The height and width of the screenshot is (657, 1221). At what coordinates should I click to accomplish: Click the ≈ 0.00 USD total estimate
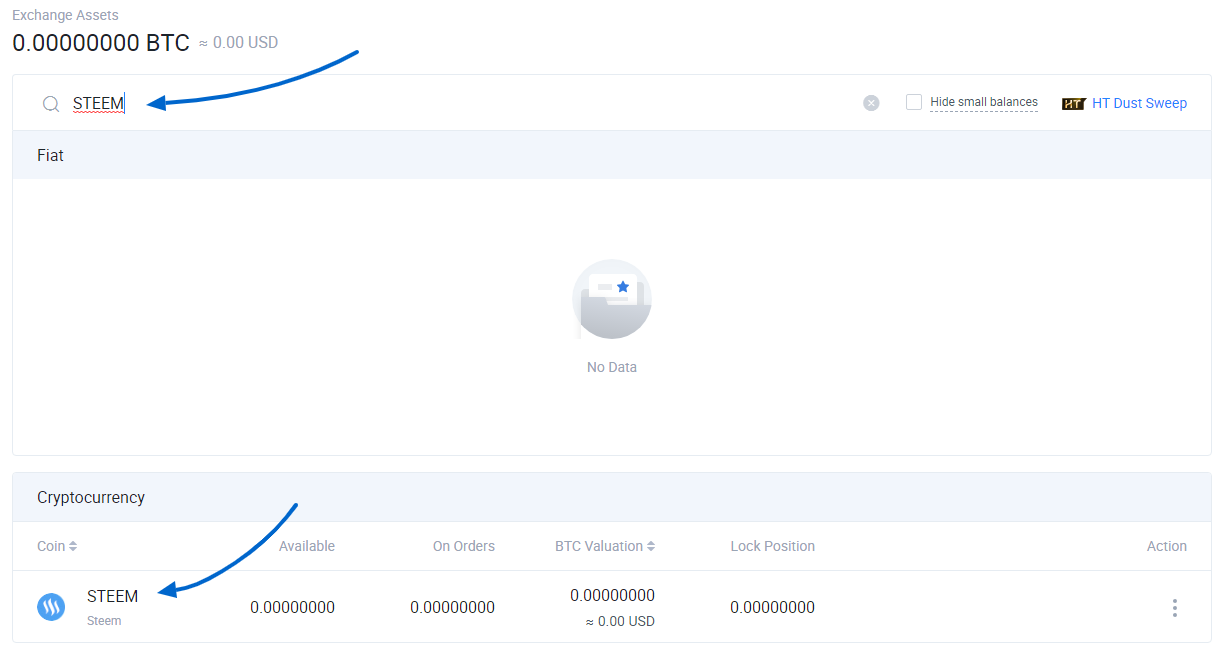click(x=237, y=43)
